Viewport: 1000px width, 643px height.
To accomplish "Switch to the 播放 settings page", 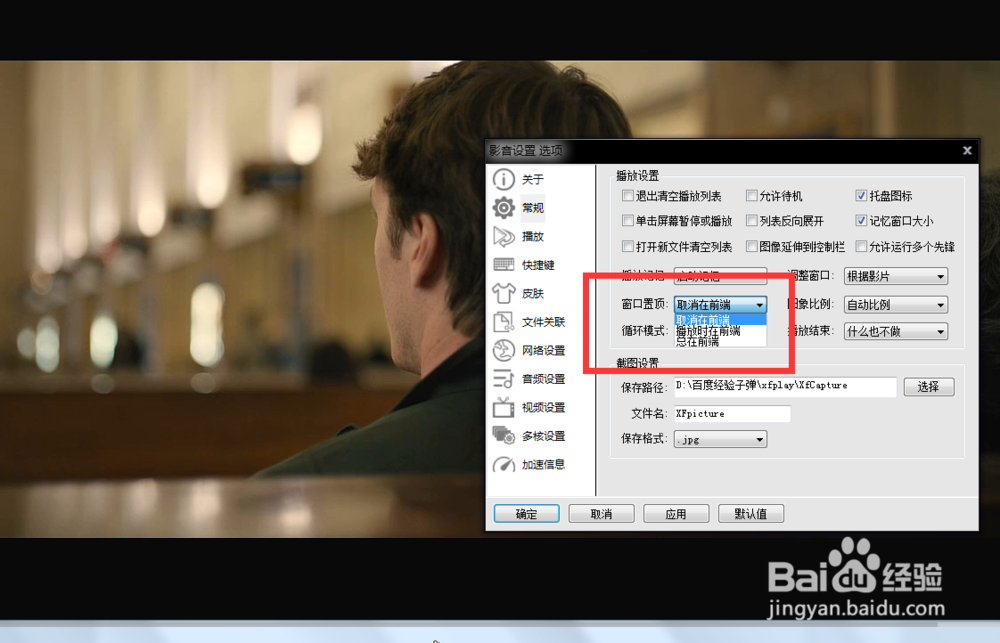I will (533, 236).
